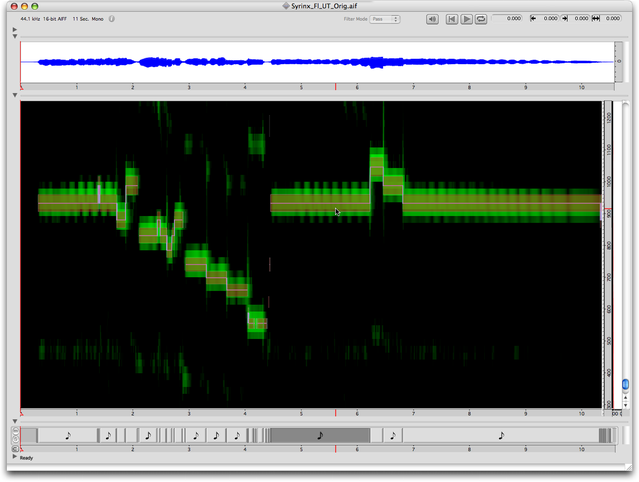Select the note segment around second 3.5
The image size is (639, 482).
[216, 436]
